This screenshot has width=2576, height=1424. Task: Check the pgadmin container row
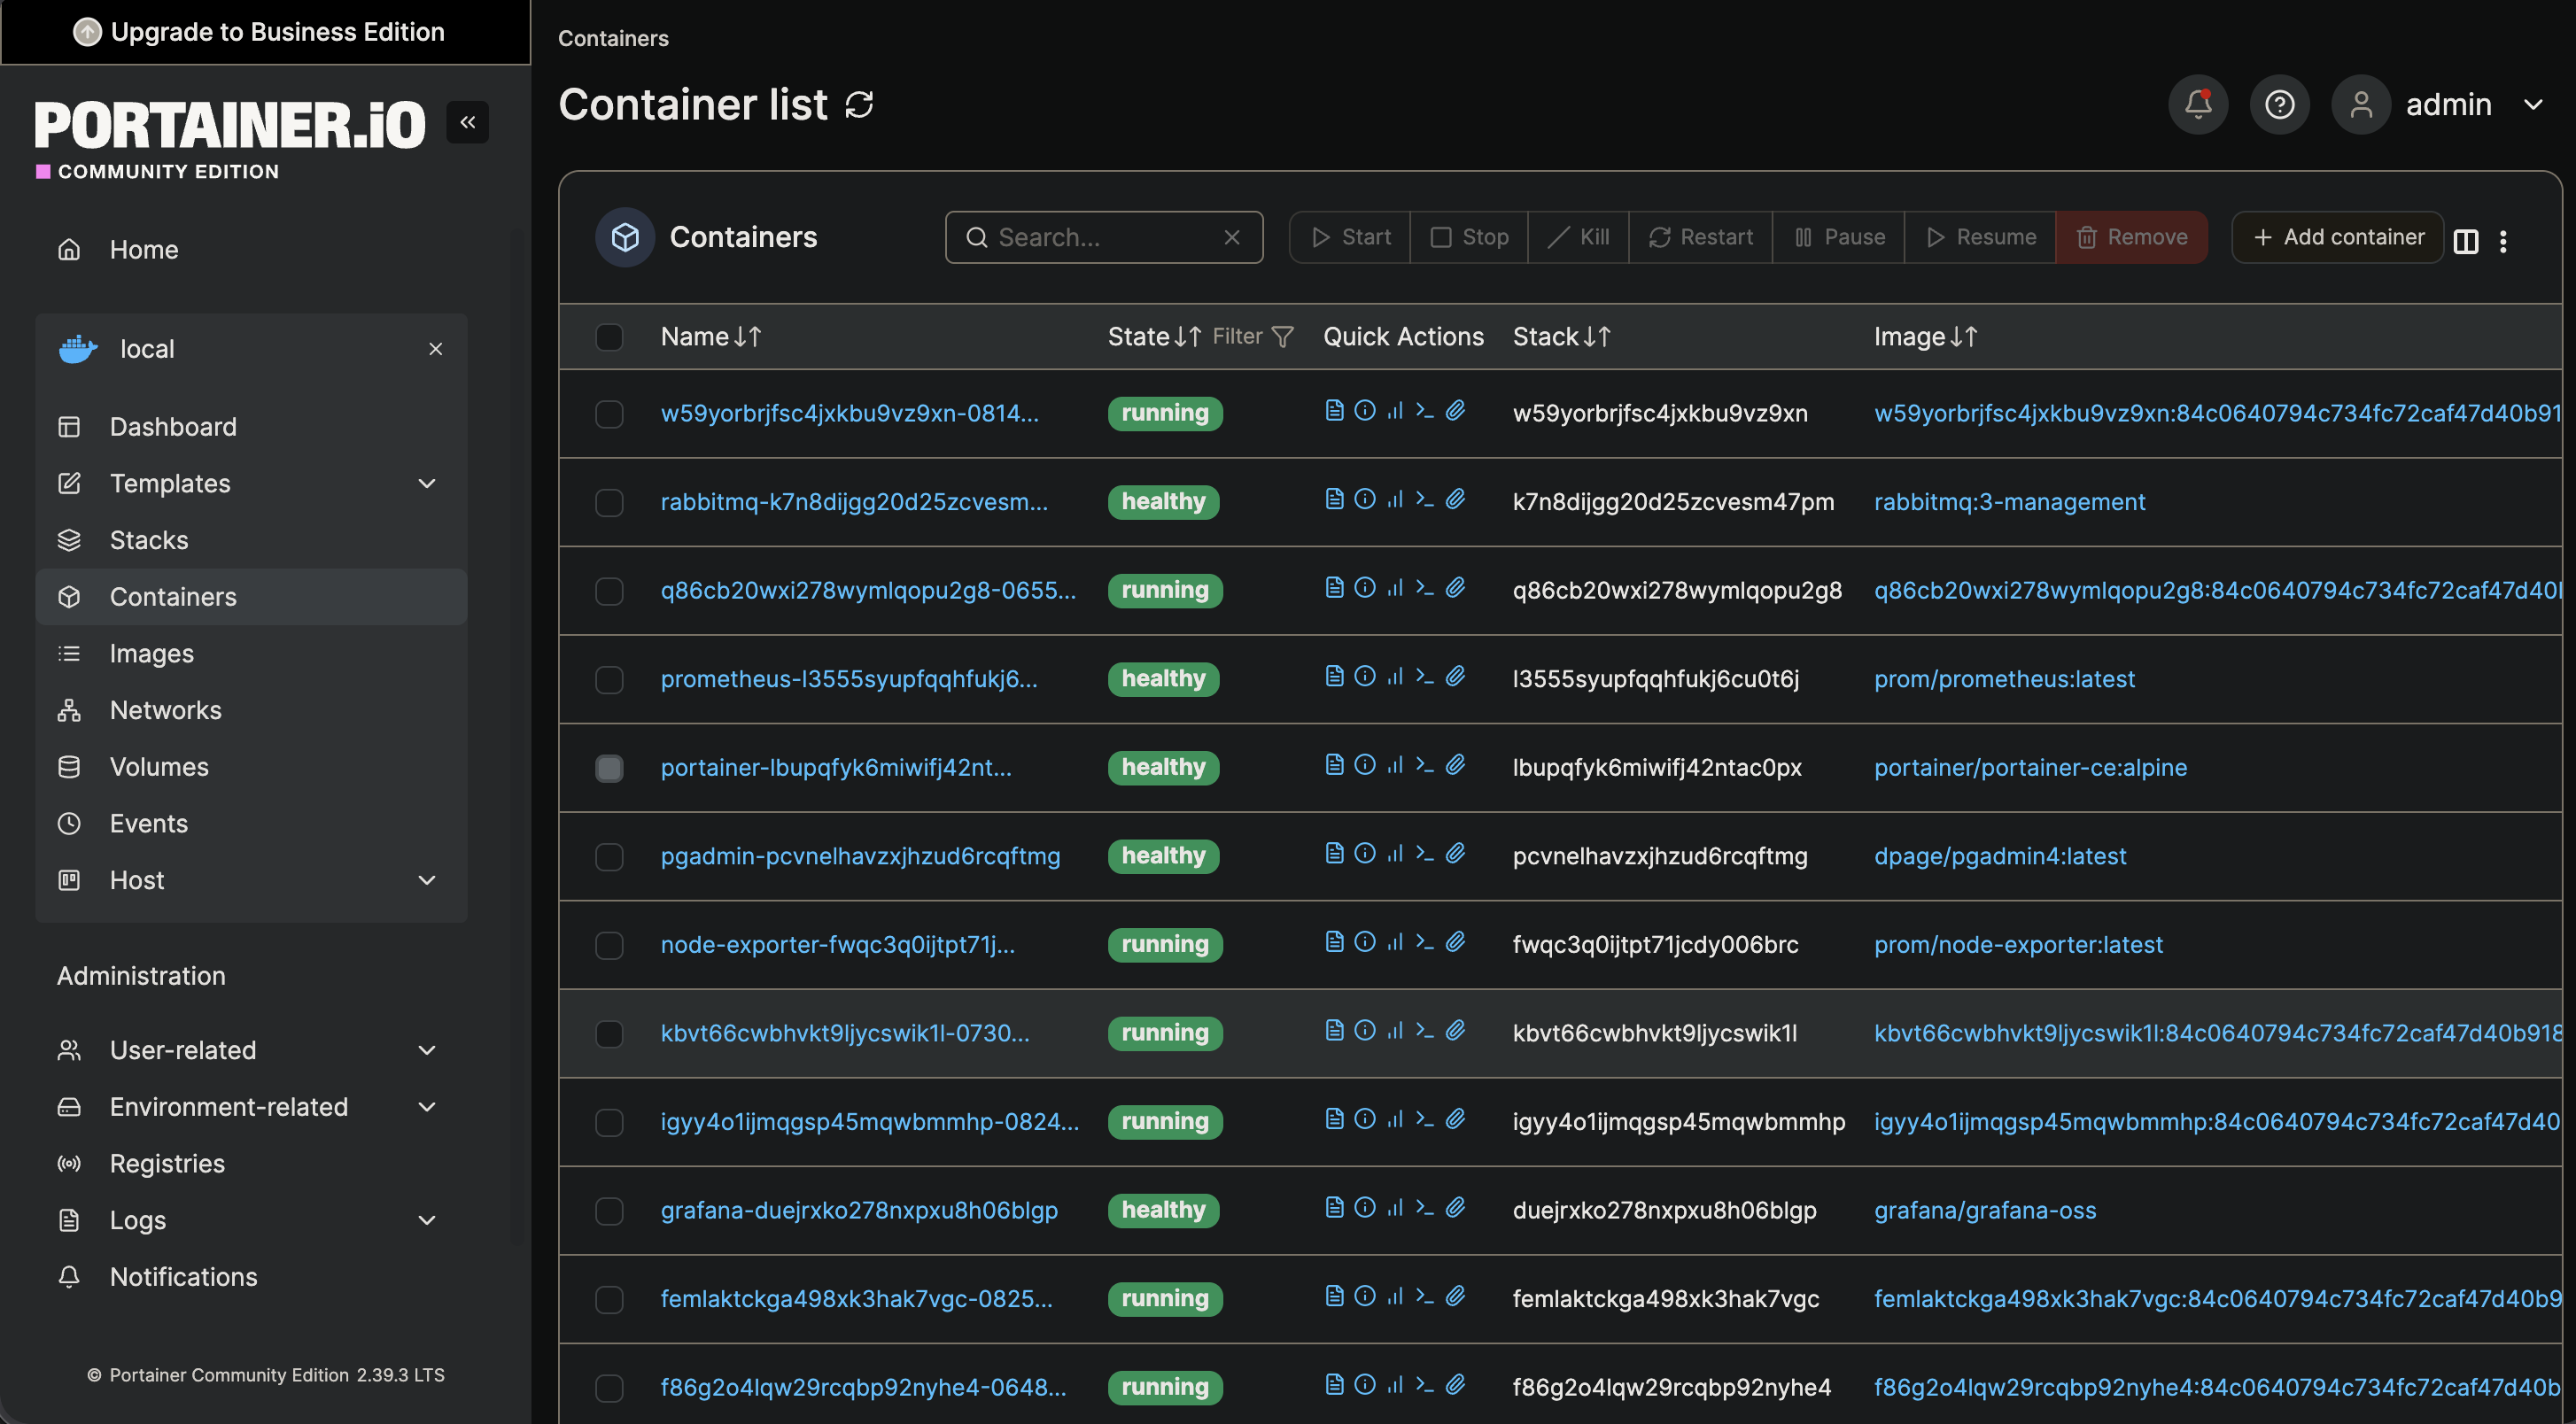pos(609,856)
